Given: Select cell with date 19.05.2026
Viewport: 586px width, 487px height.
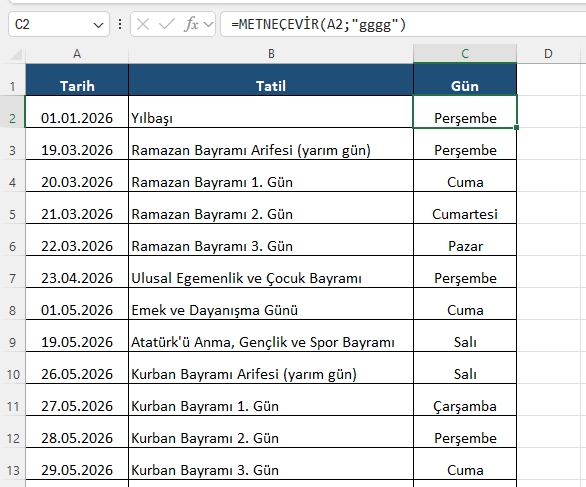Looking at the screenshot, I should pyautogui.click(x=77, y=336).
